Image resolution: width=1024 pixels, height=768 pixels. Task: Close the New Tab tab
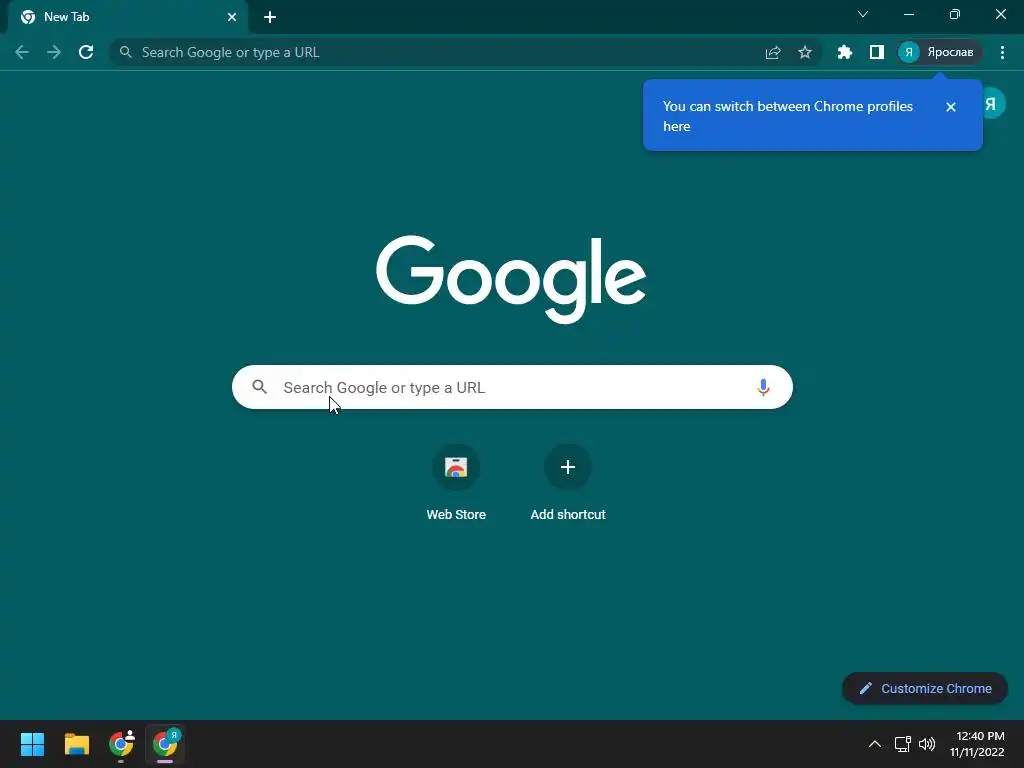(x=232, y=17)
